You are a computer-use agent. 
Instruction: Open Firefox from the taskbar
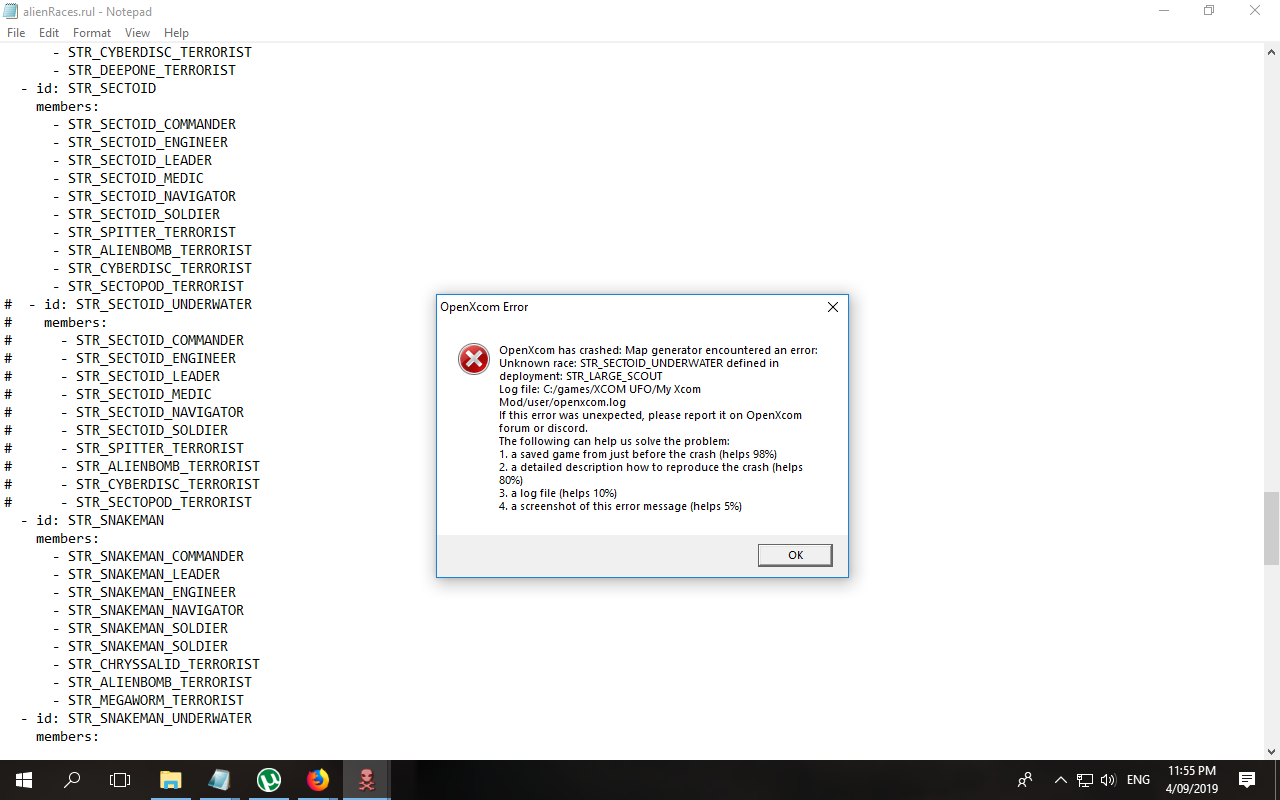317,780
